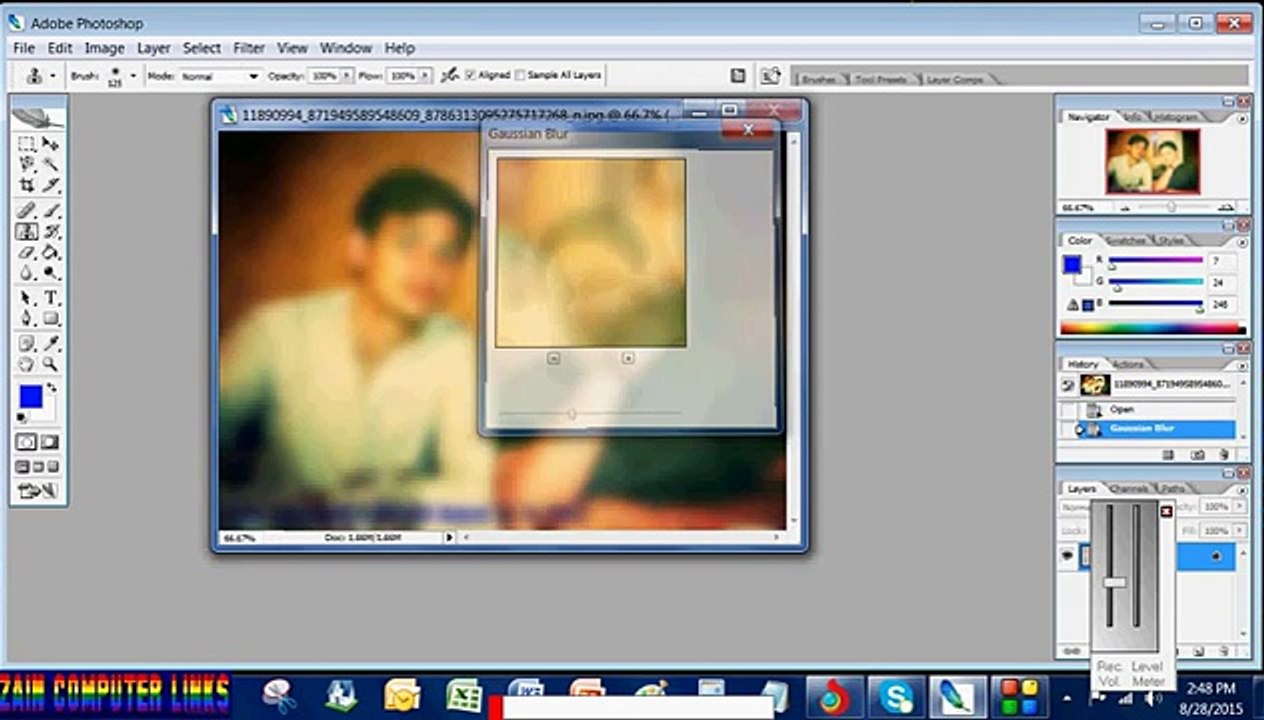This screenshot has width=1264, height=720.
Task: Open the Layer menu
Action: (154, 48)
